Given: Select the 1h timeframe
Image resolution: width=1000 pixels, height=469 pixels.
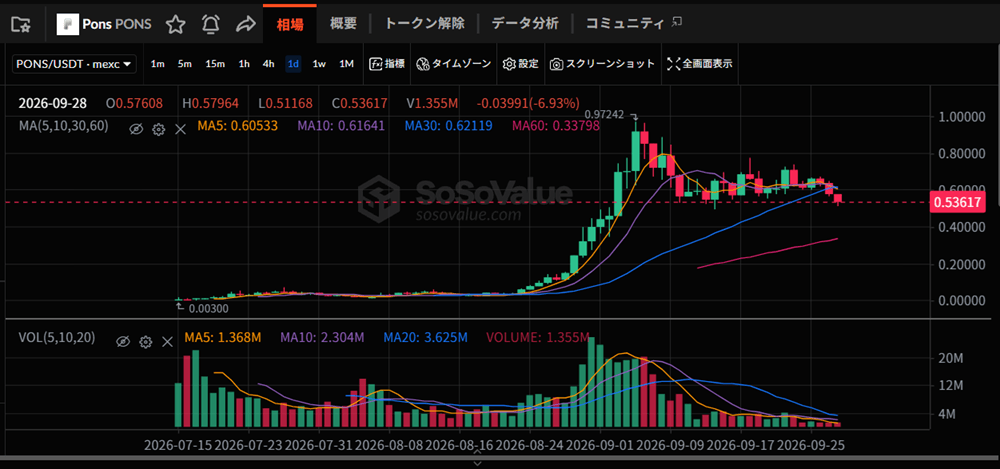Looking at the screenshot, I should (x=244, y=64).
